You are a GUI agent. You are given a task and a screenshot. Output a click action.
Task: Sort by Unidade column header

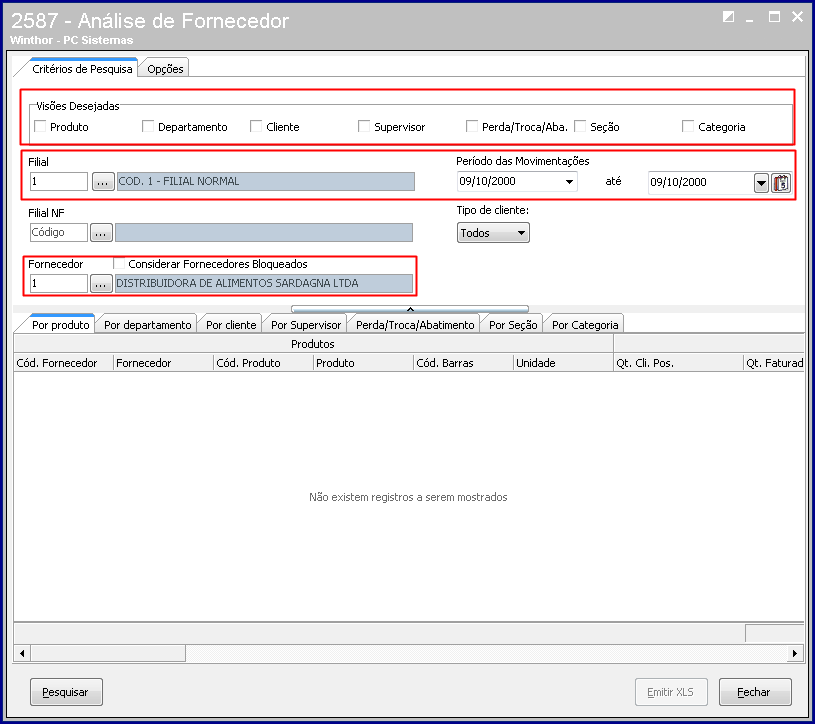[563, 363]
